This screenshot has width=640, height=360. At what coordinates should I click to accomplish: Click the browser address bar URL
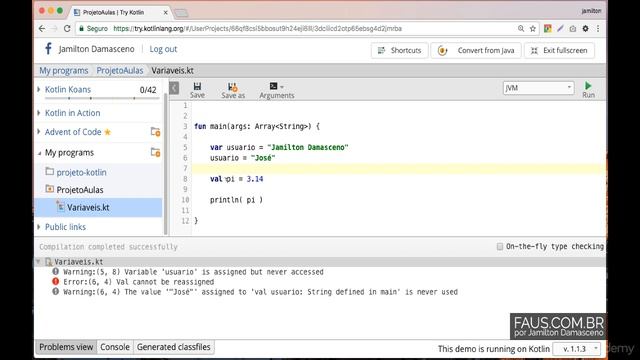pyautogui.click(x=257, y=29)
